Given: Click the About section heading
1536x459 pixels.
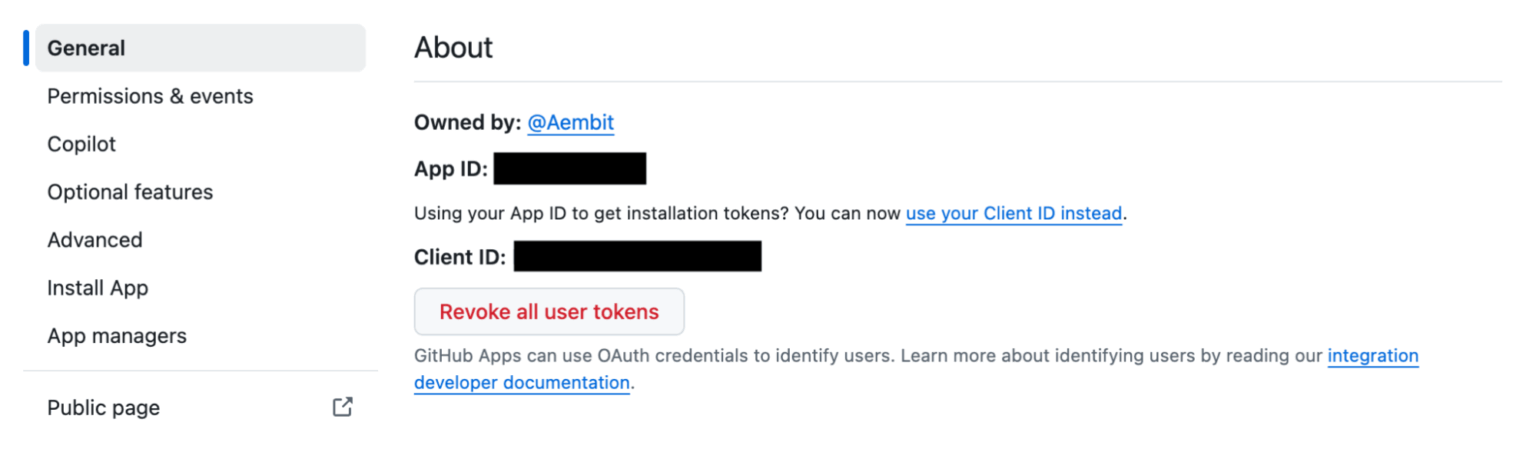Looking at the screenshot, I should pyautogui.click(x=454, y=47).
